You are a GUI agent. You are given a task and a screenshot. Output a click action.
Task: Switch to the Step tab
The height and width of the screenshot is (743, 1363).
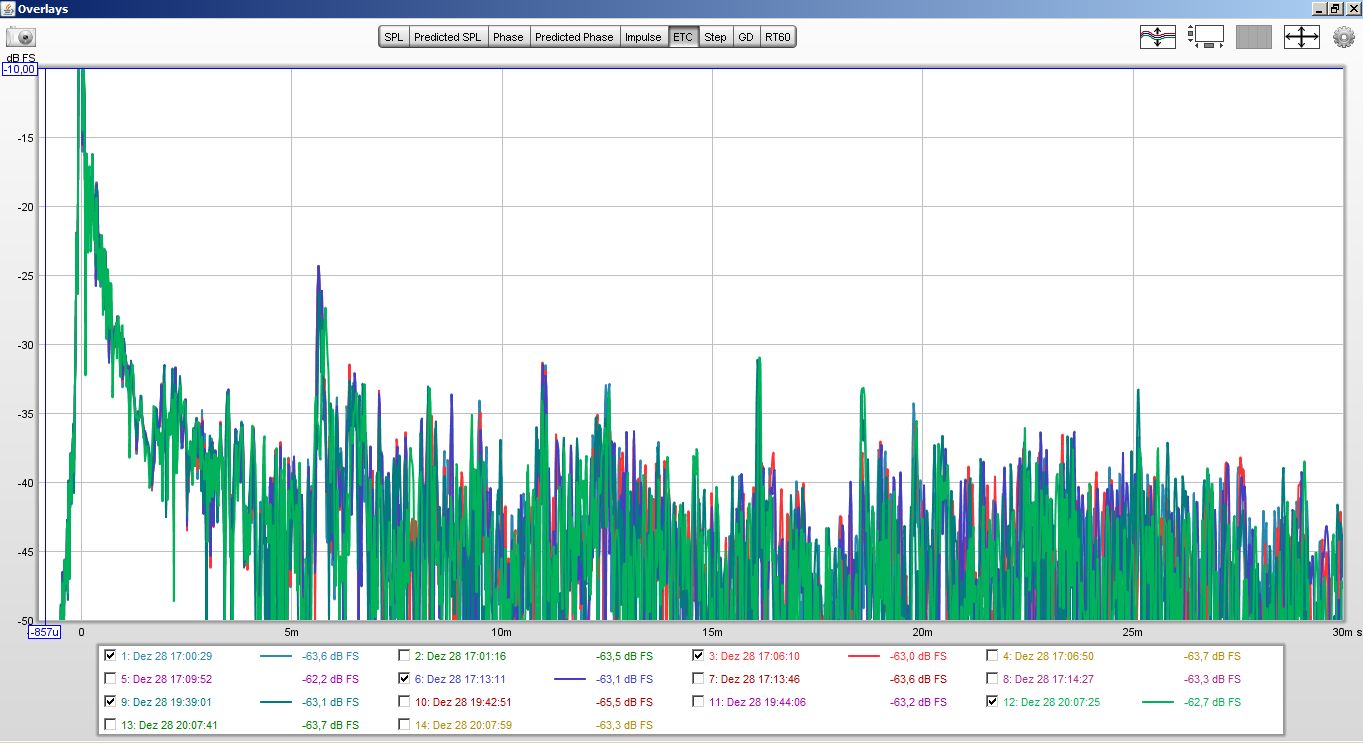[715, 37]
